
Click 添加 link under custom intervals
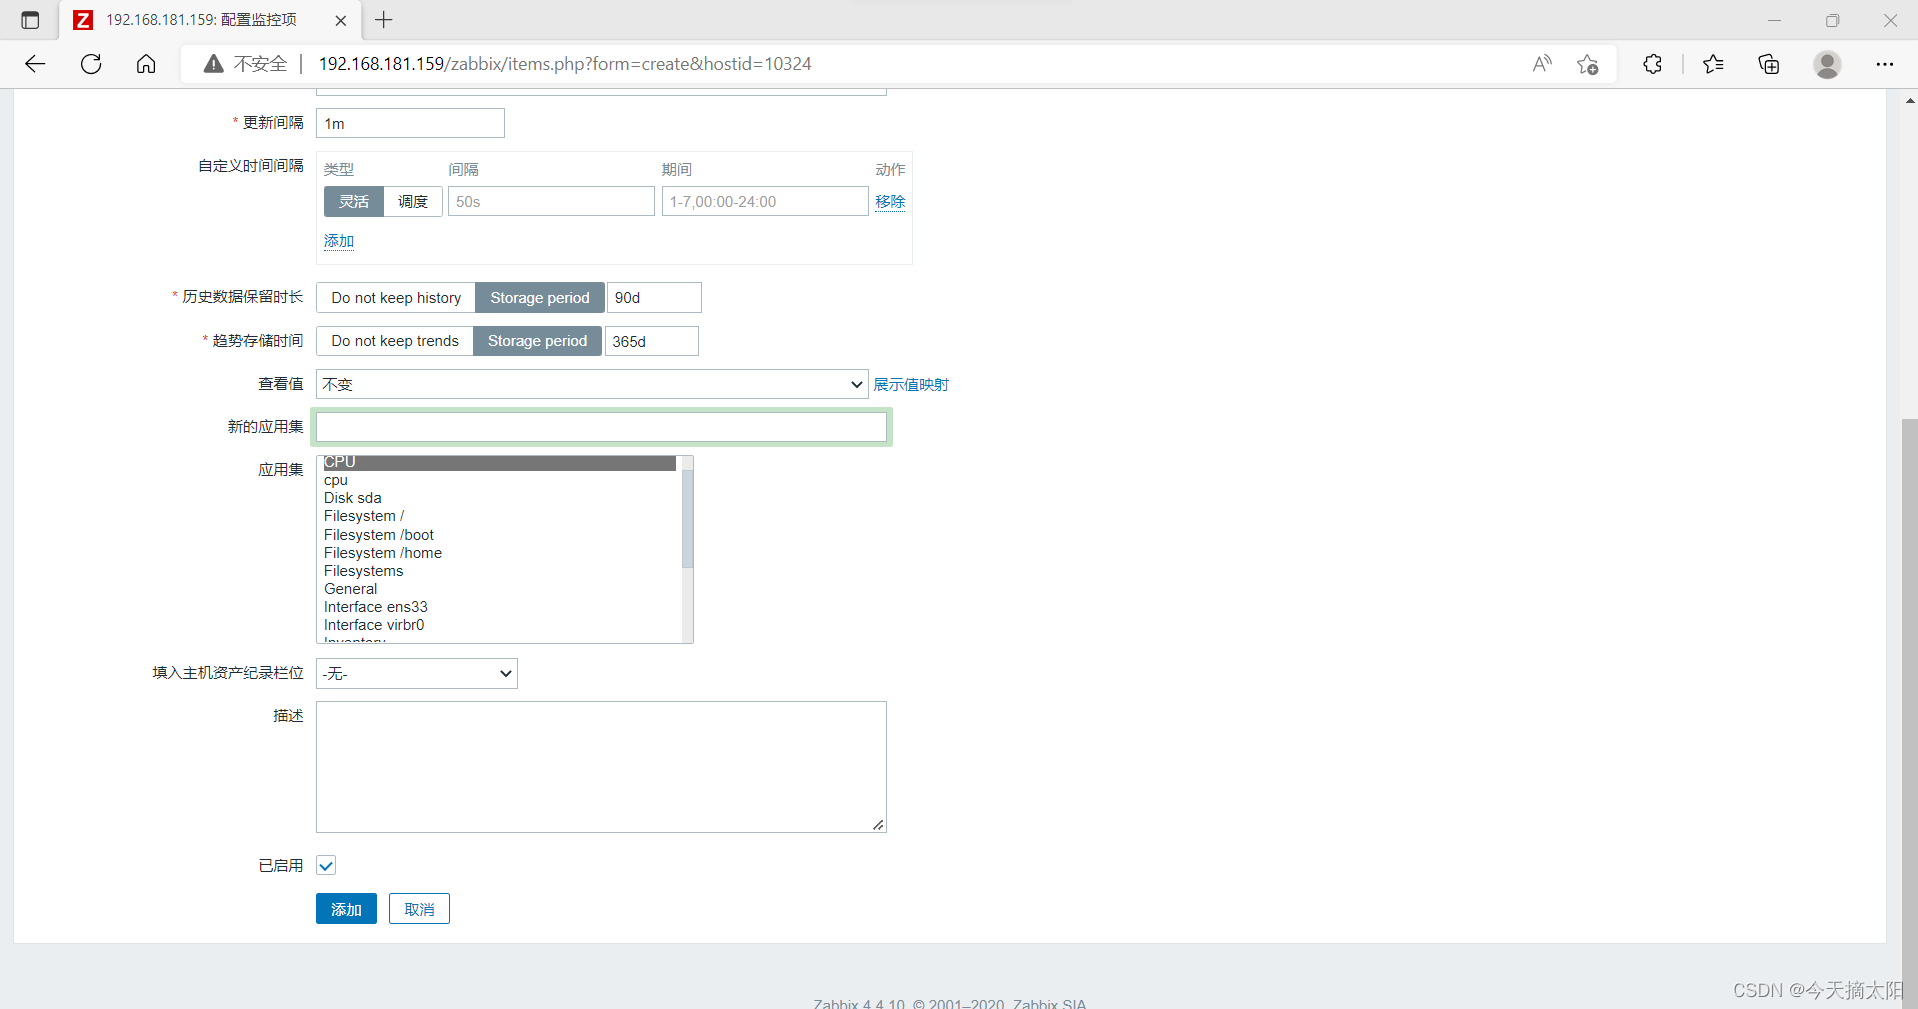point(339,241)
